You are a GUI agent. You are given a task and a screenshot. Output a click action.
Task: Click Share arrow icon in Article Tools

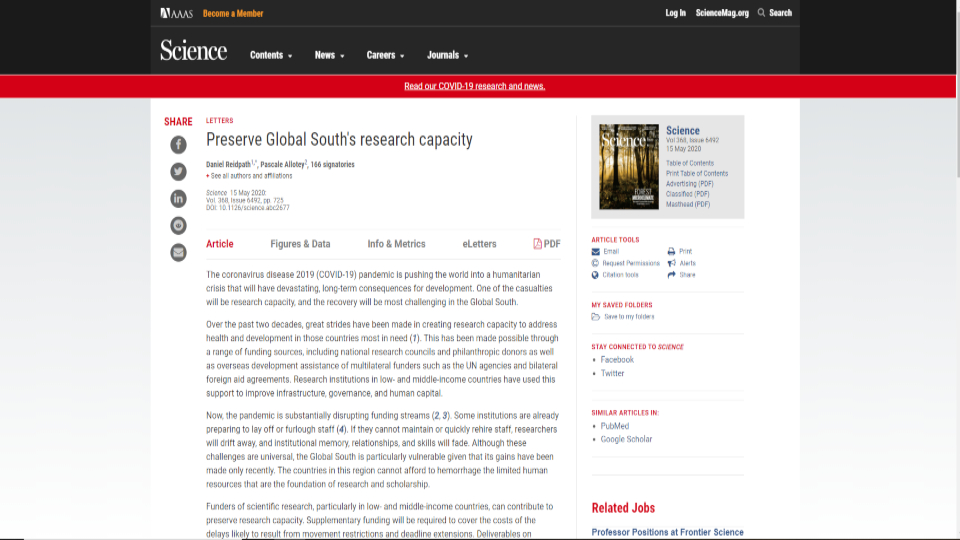[x=672, y=275]
